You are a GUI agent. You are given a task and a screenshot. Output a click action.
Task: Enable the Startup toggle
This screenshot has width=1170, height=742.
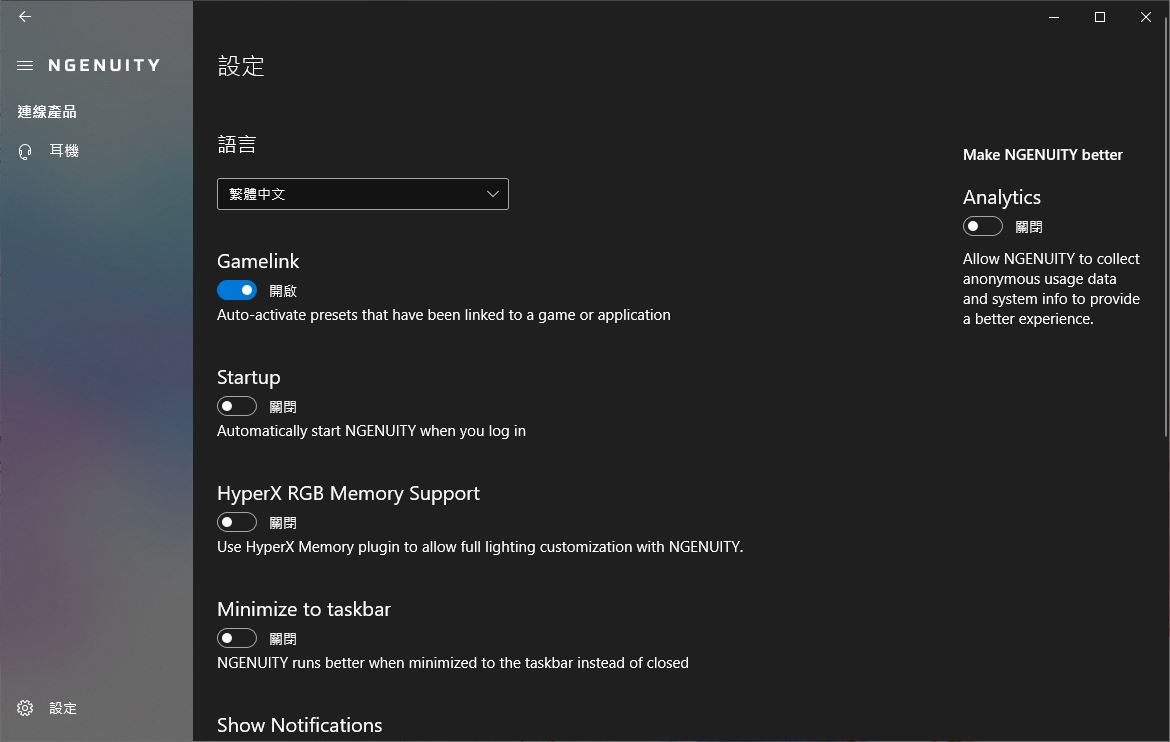pyautogui.click(x=237, y=406)
